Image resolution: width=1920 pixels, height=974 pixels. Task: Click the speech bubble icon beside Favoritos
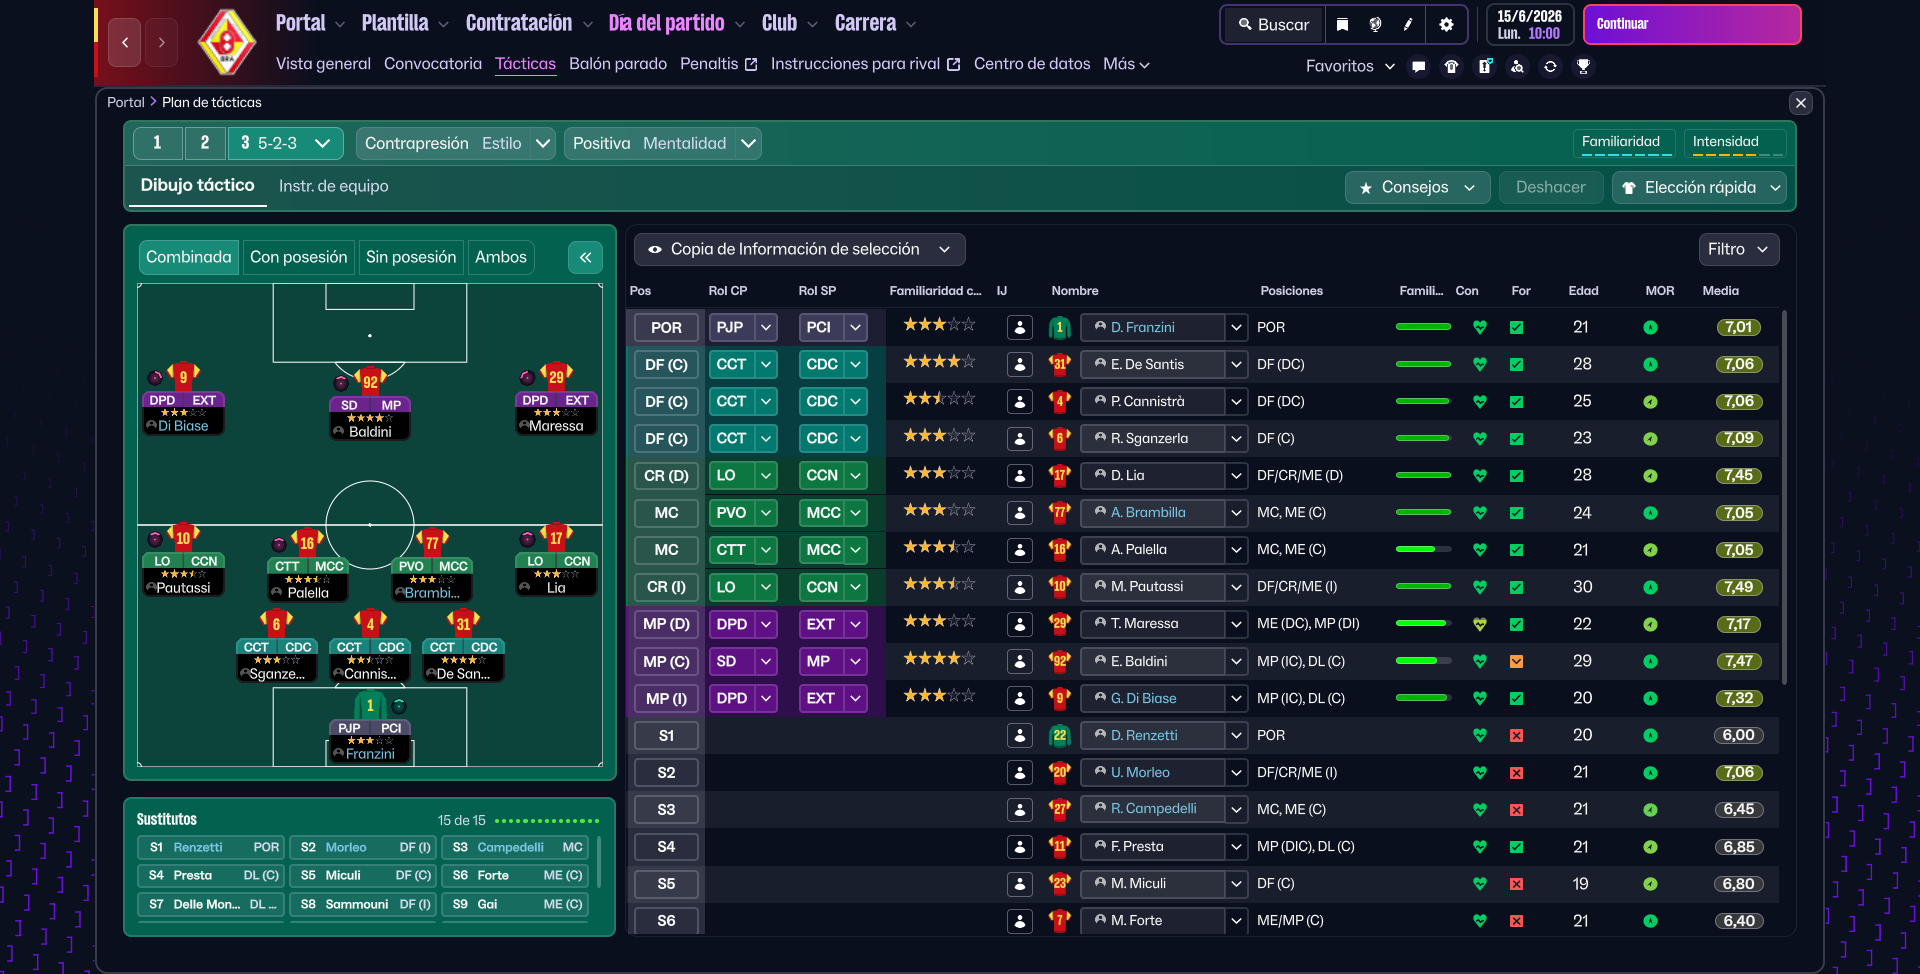pyautogui.click(x=1418, y=67)
